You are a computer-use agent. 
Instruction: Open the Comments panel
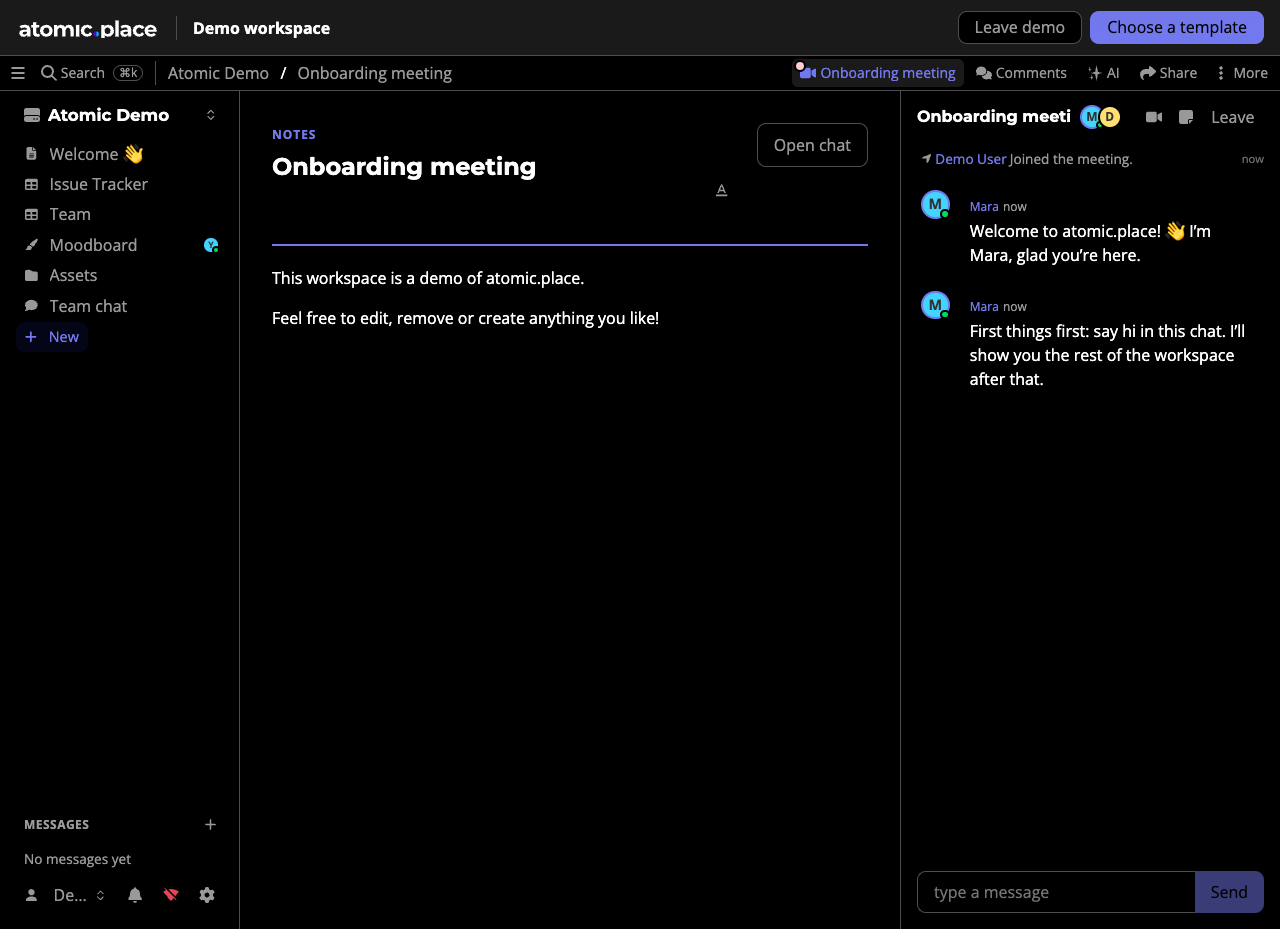tap(1021, 73)
